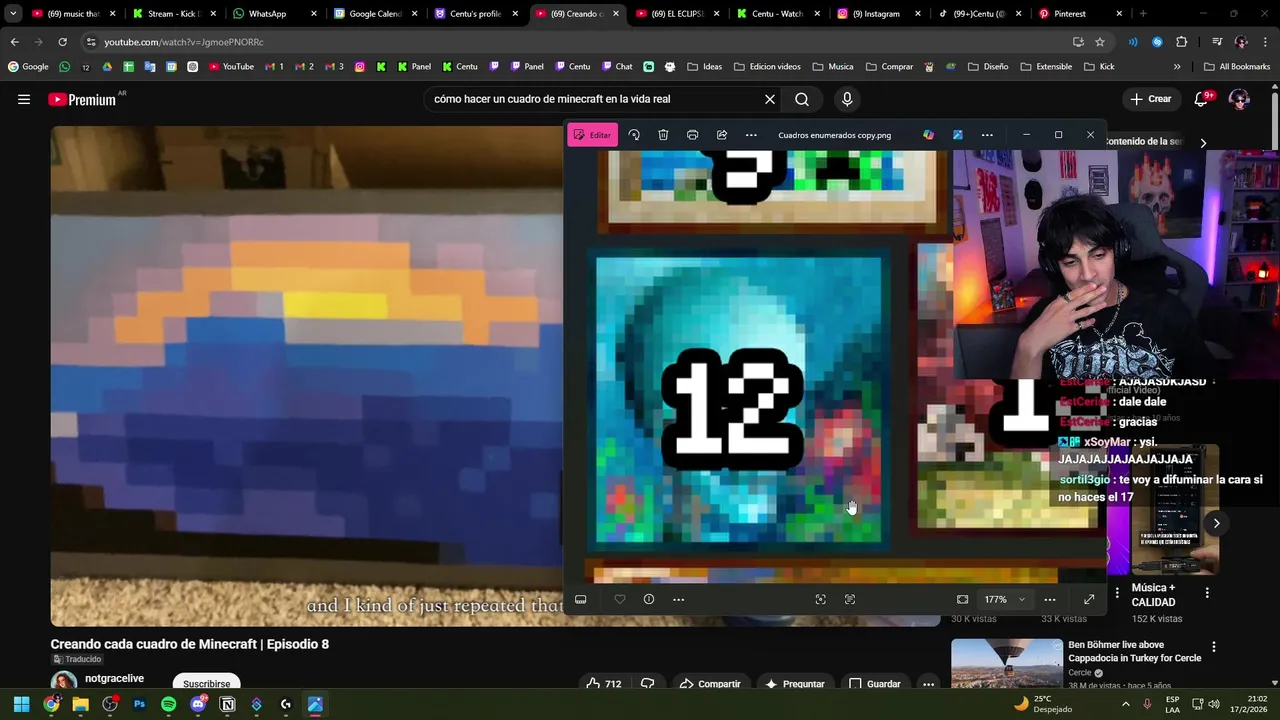Enter full screen in Photos viewer
This screenshot has width=1280, height=720.
[x=1089, y=599]
